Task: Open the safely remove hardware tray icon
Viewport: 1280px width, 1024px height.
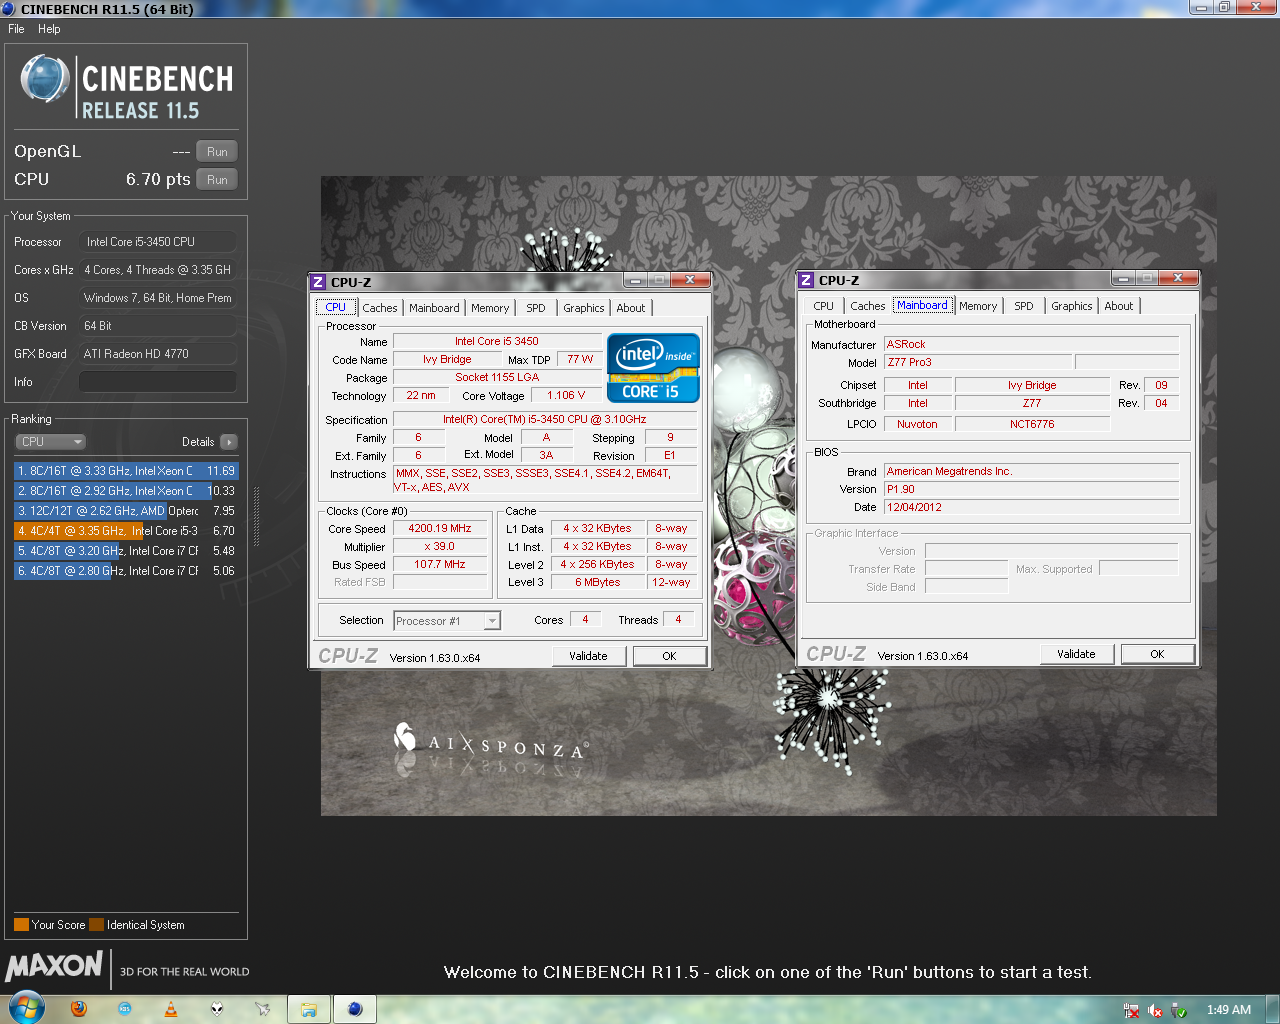Action: 1179,1010
